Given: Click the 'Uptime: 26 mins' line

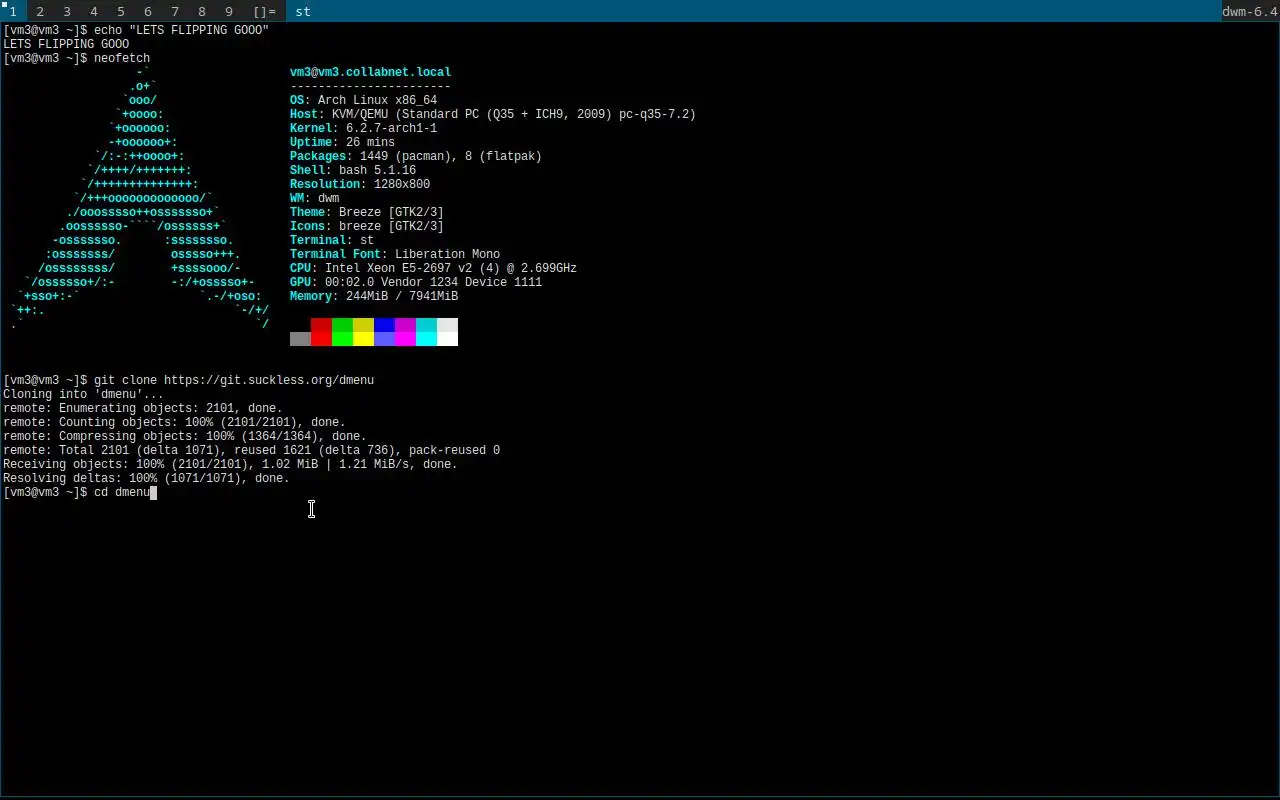Looking at the screenshot, I should (342, 142).
